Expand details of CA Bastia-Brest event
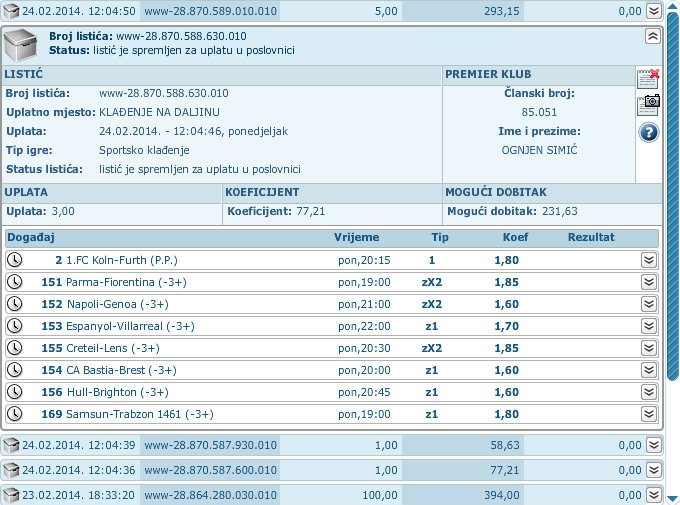 [x=649, y=370]
